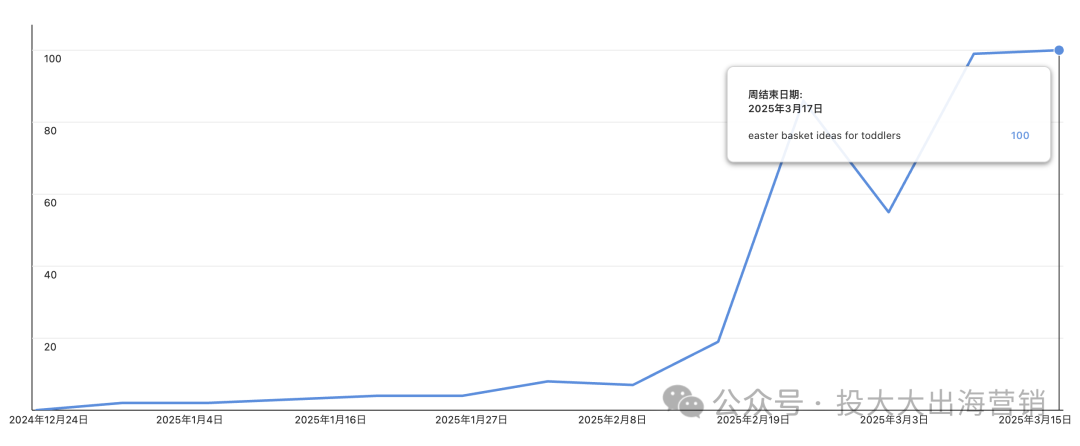Click the 投大大出海营销 watermark text
Image resolution: width=1080 pixels, height=446 pixels.
click(x=942, y=403)
